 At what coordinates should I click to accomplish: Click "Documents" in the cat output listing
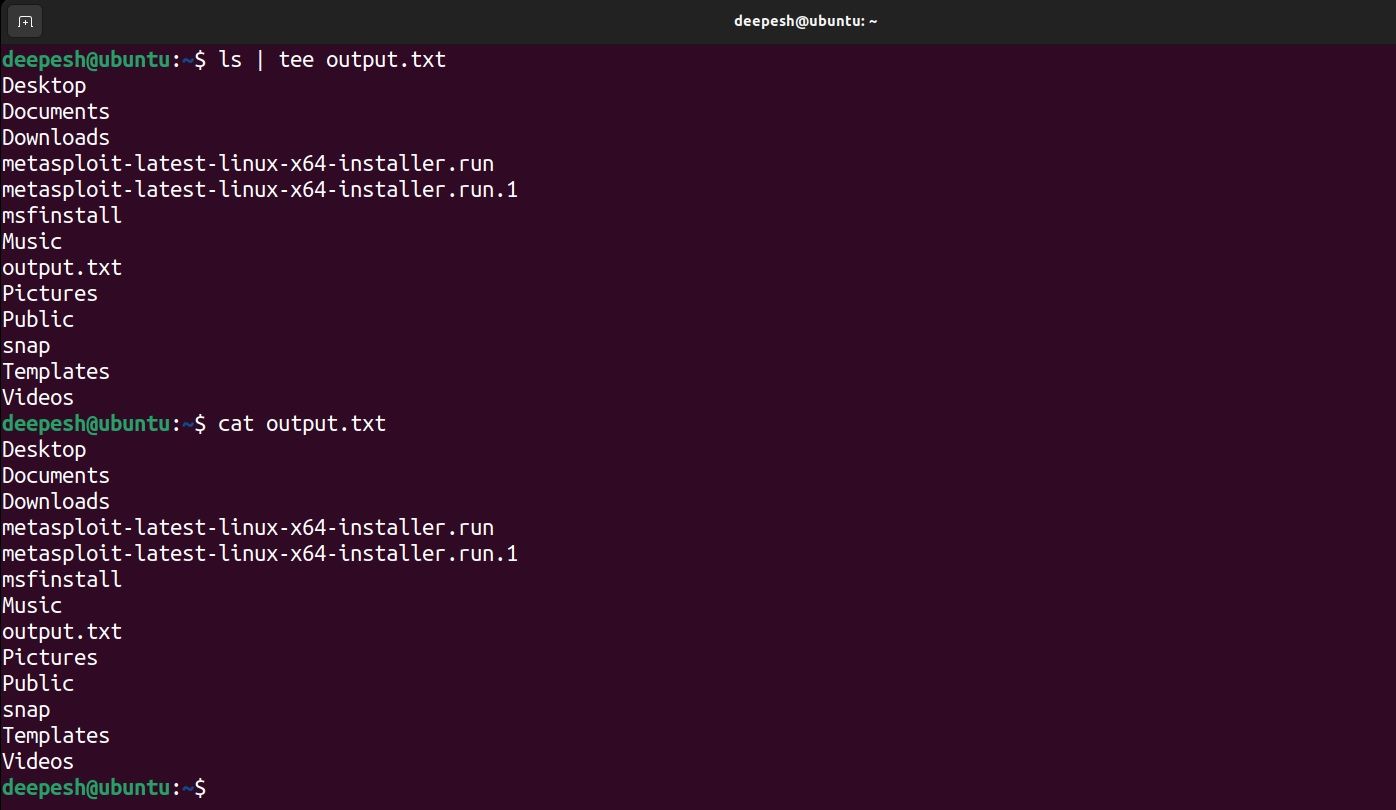pos(56,476)
